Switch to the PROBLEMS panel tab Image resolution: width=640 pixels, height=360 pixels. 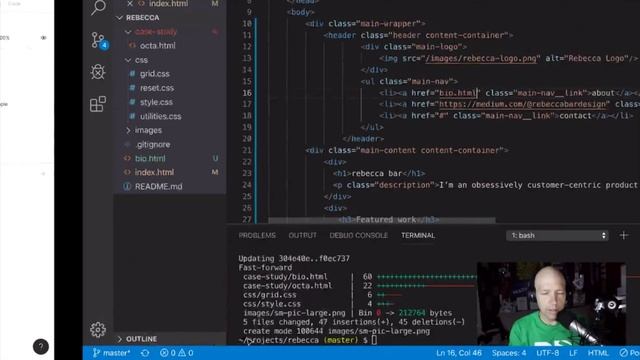257,236
